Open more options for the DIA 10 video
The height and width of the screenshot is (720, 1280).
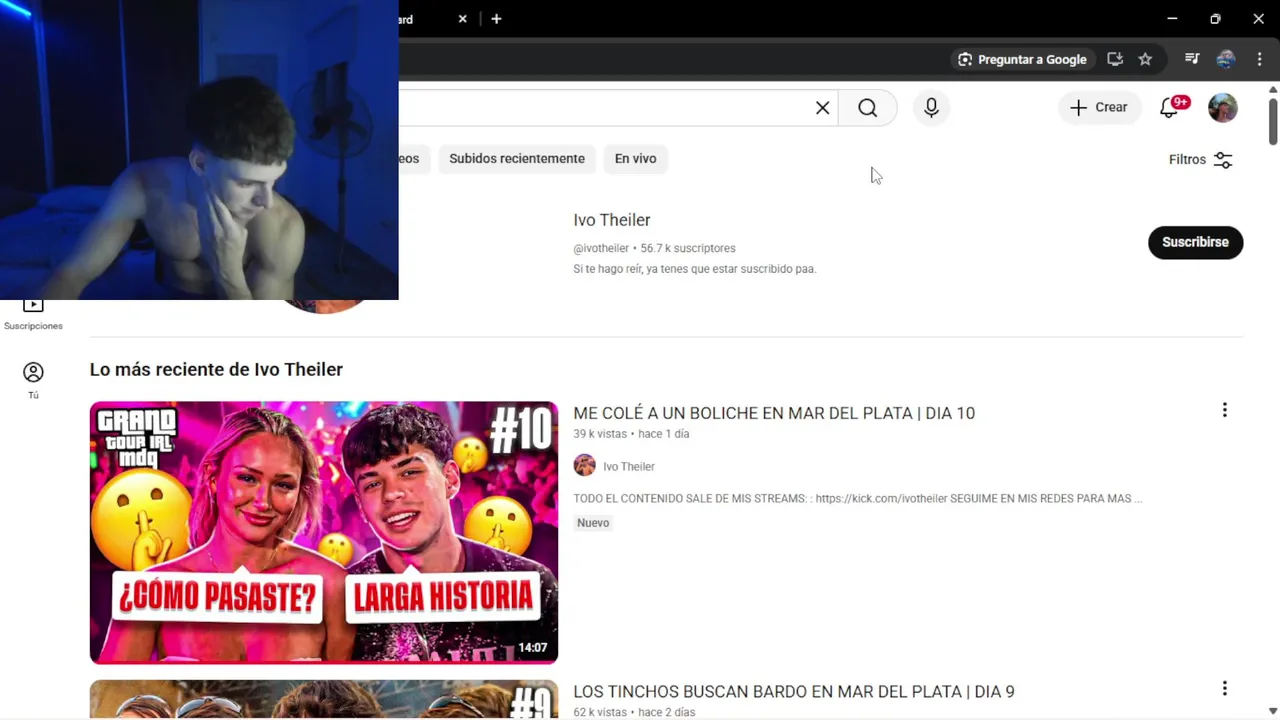(1224, 410)
